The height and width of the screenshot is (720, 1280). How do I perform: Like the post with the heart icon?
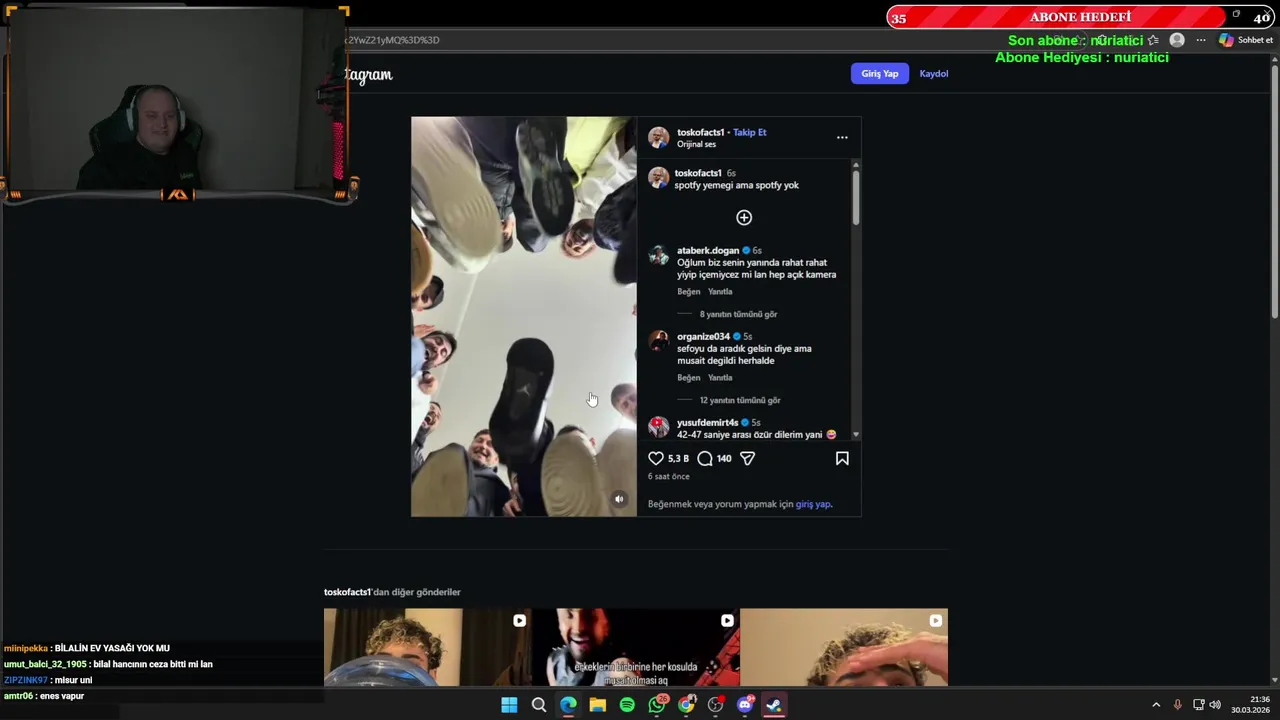coord(656,458)
